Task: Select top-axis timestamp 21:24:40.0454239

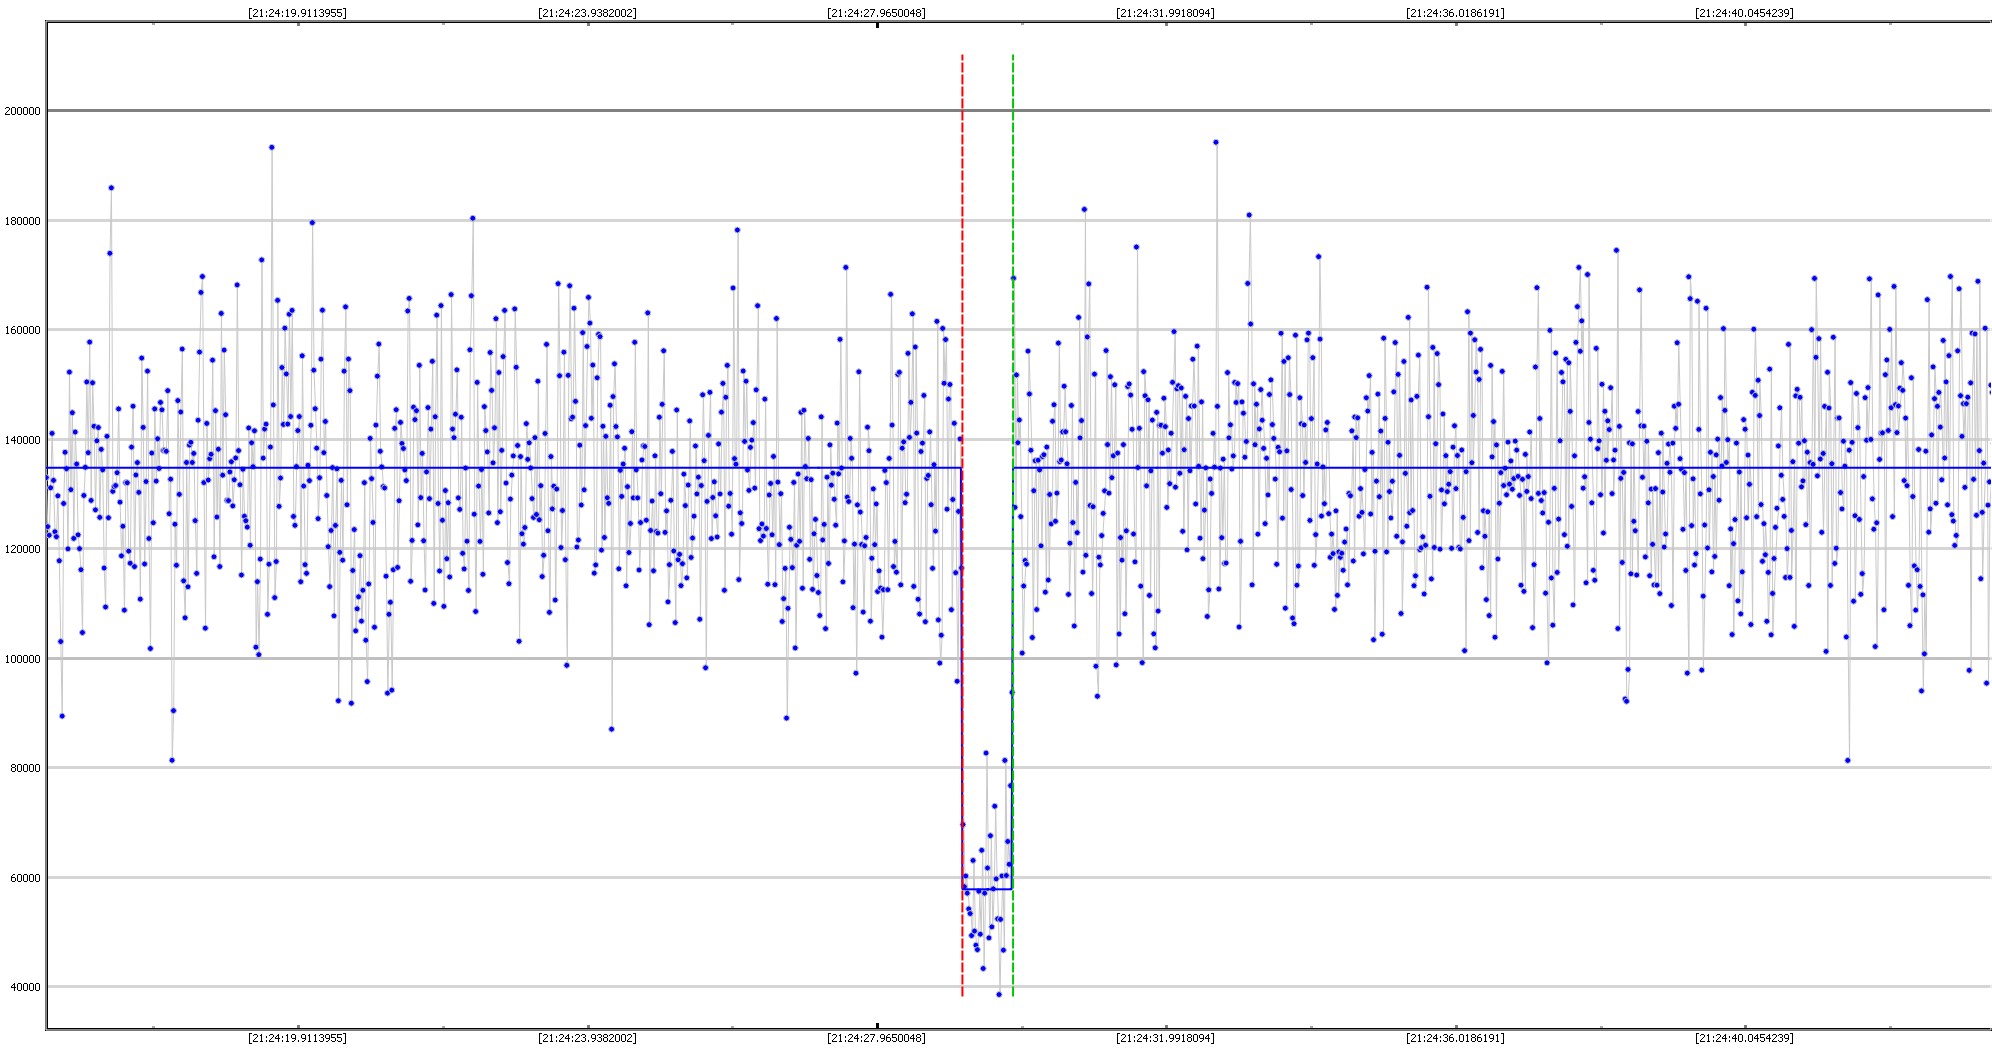Action: point(1745,13)
